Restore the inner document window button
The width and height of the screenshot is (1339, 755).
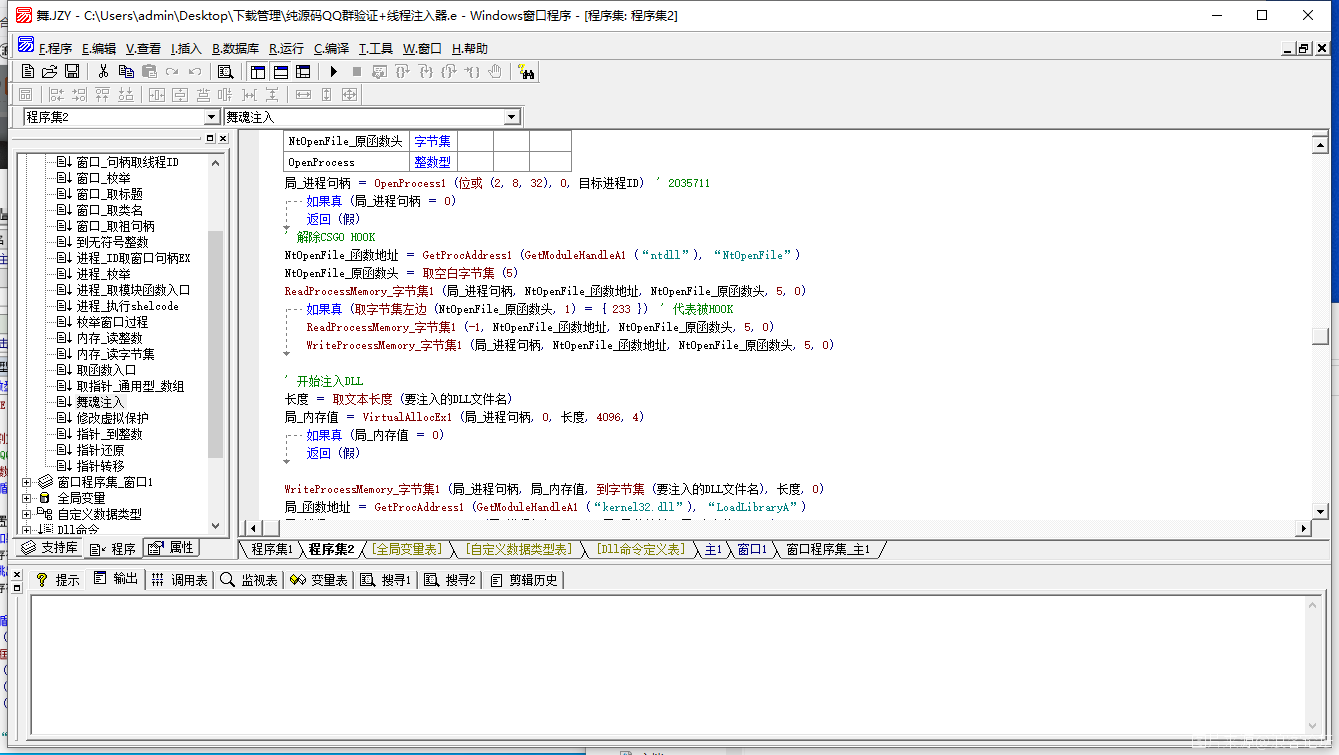1303,48
